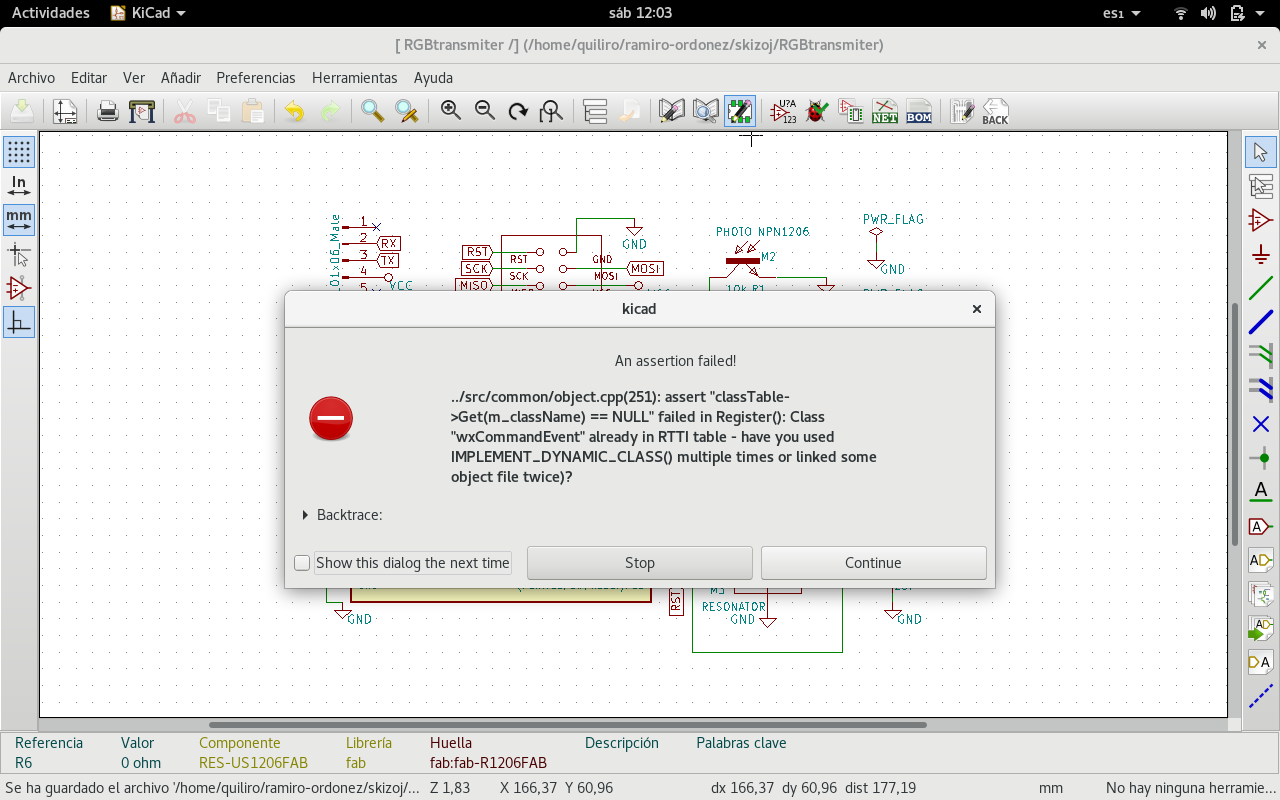
Task: Open the es1 keyboard layout dropdown
Action: click(1119, 13)
